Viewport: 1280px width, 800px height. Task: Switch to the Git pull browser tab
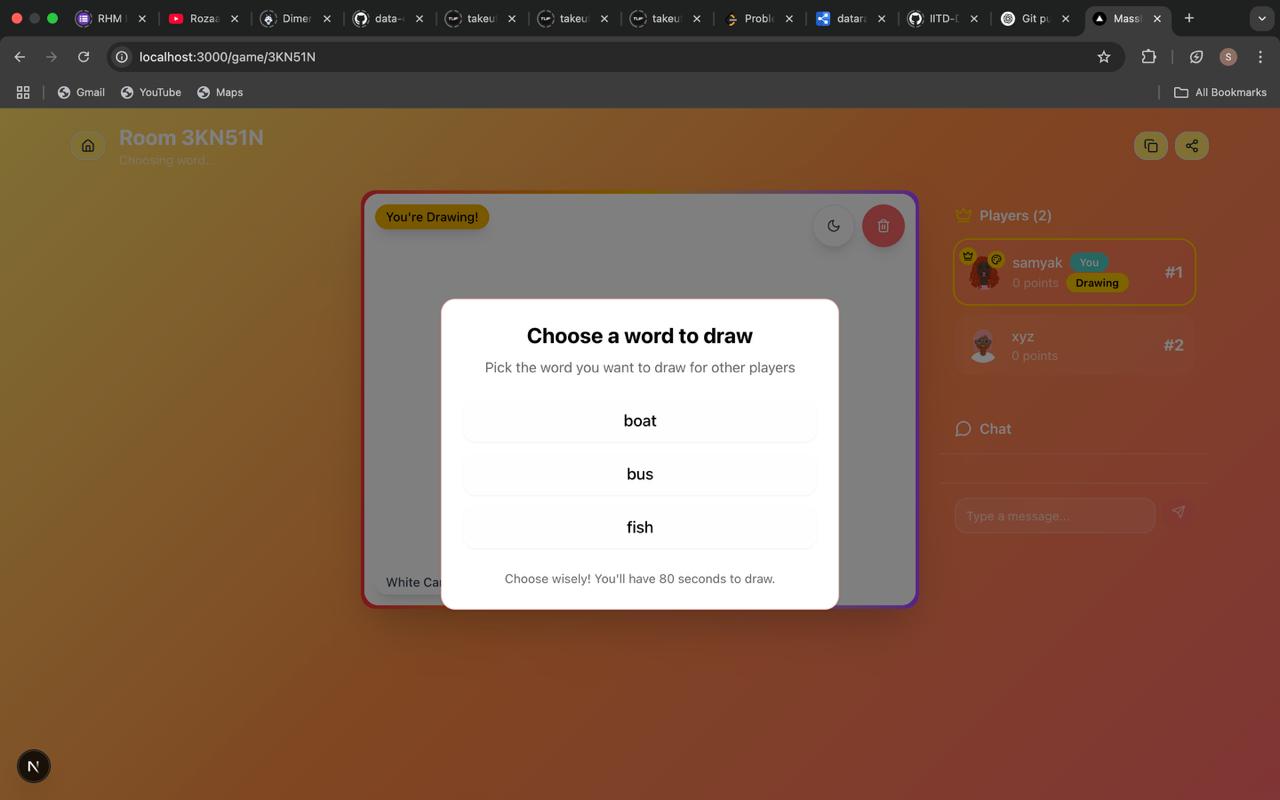pos(1033,18)
